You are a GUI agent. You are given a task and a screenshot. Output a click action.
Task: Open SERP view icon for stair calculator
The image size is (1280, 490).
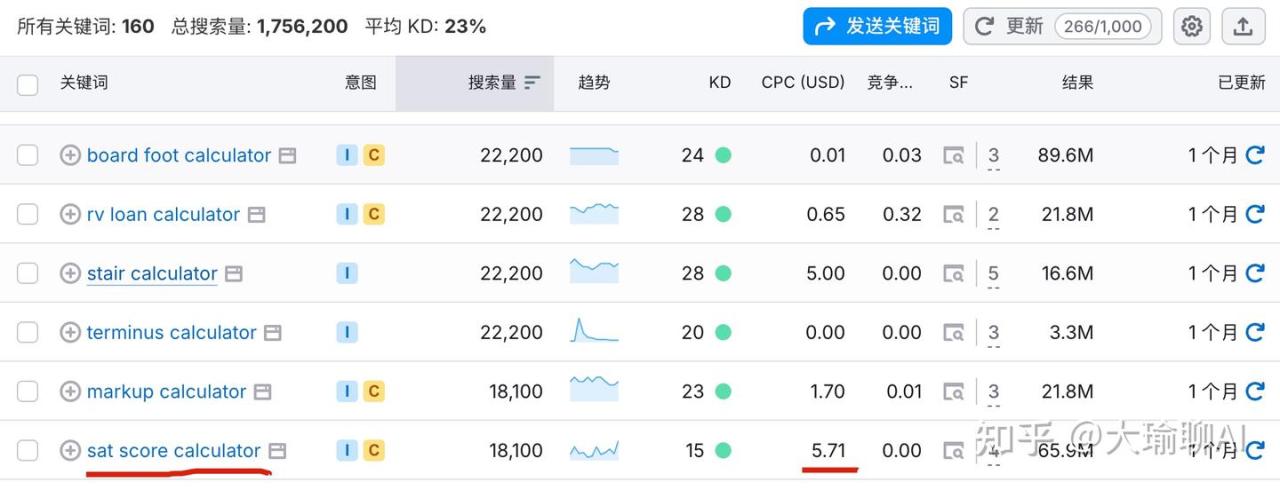click(x=955, y=273)
